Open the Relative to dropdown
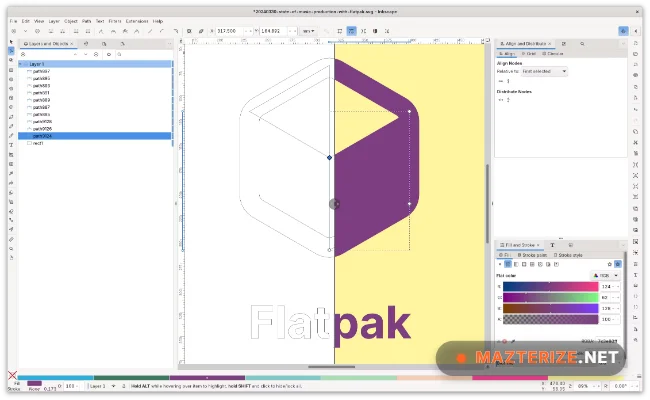 tap(544, 71)
